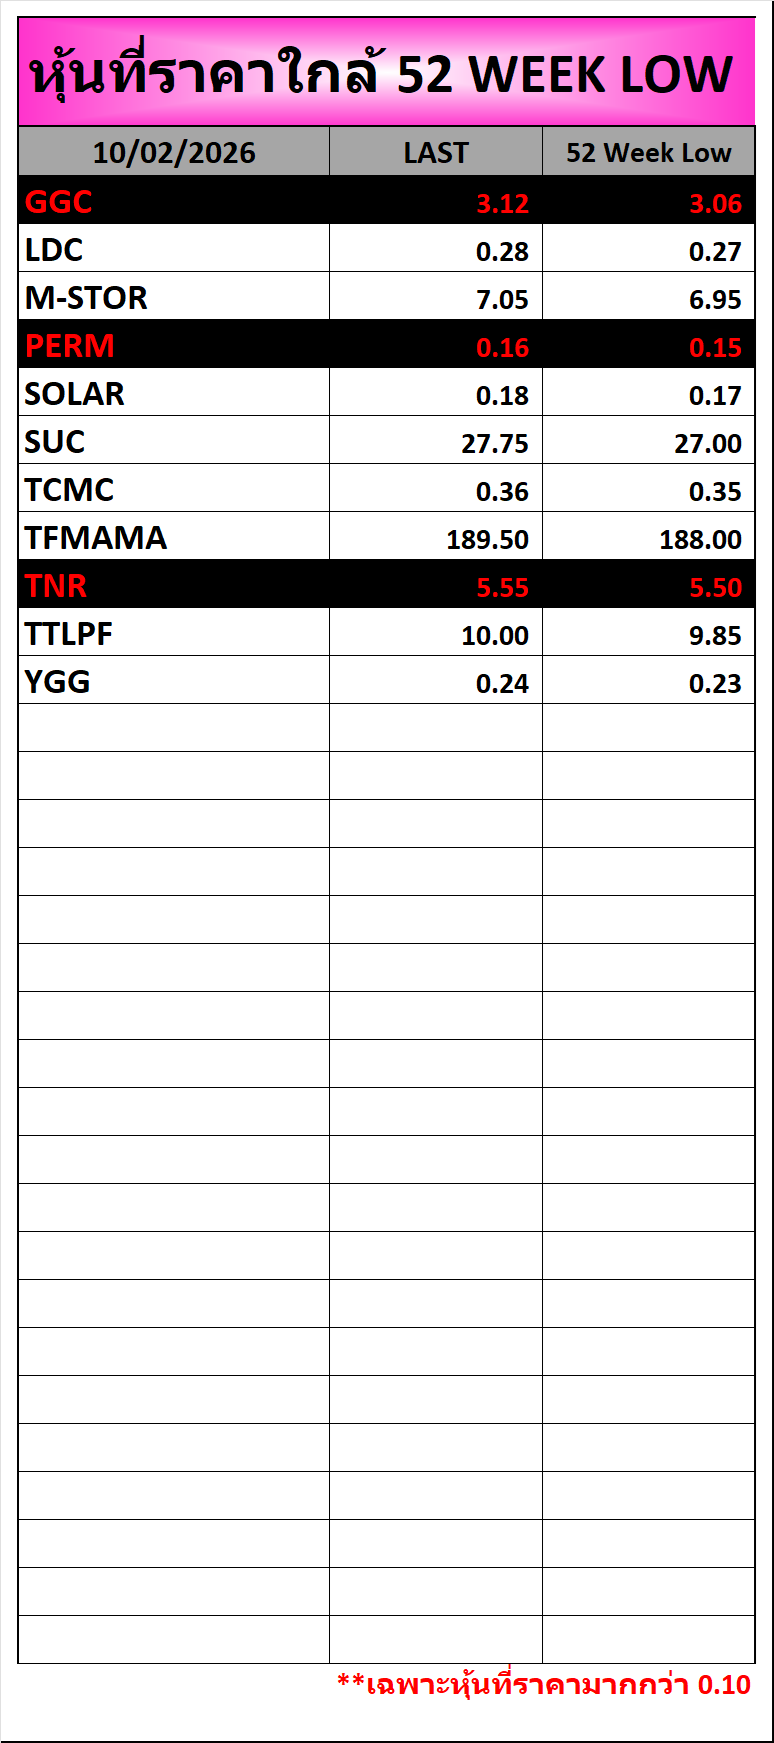Click GGC last price 3.12

pos(502,204)
